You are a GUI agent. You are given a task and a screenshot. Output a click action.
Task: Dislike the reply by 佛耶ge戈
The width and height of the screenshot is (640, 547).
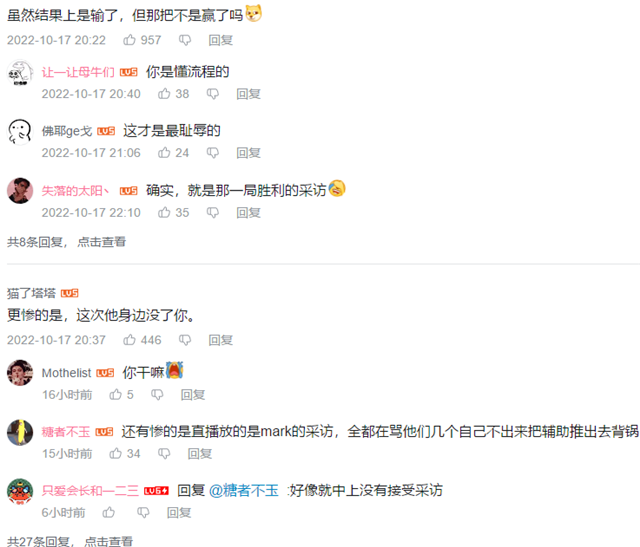(213, 153)
